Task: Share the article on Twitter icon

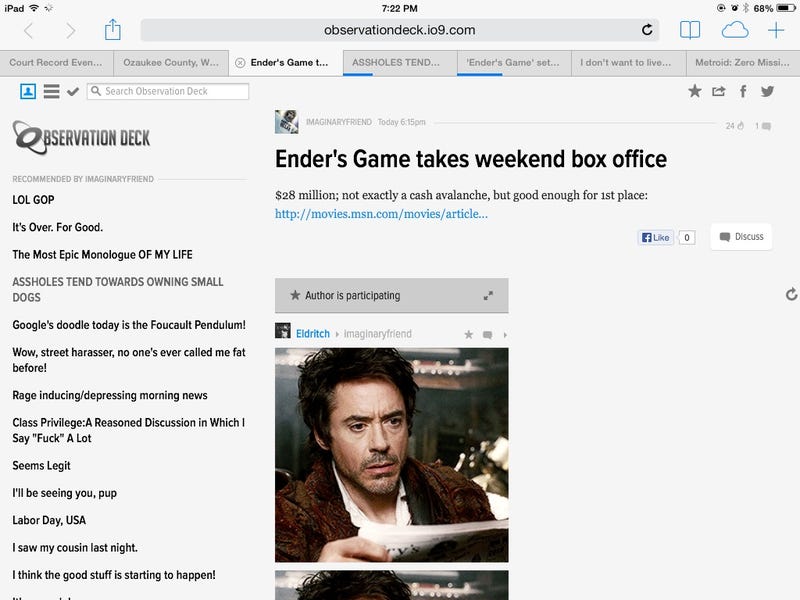Action: 767,91
